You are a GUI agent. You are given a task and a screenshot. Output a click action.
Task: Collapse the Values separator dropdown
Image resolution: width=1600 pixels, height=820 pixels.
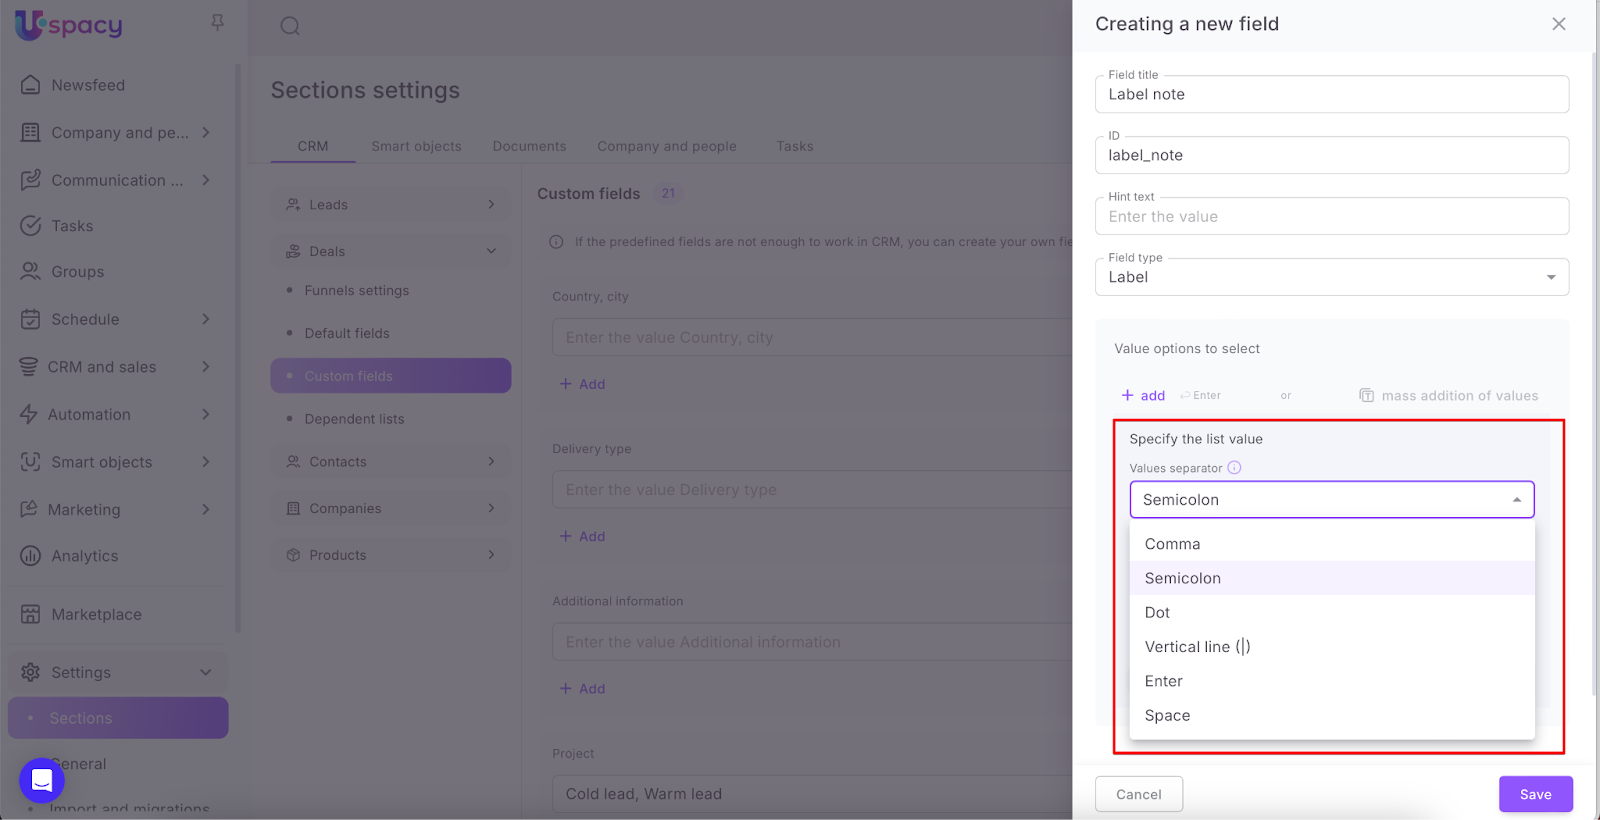1516,500
